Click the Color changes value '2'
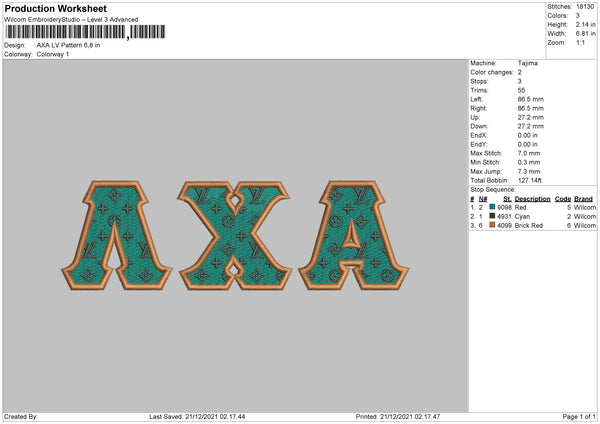600x424 pixels. pos(520,72)
